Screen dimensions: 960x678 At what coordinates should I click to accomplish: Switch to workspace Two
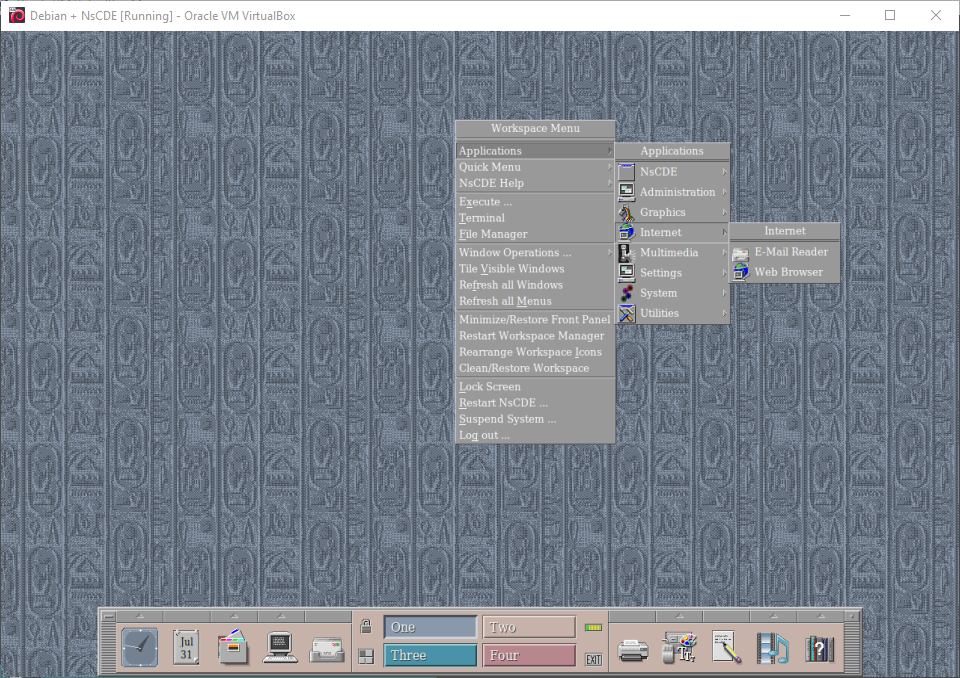(529, 627)
